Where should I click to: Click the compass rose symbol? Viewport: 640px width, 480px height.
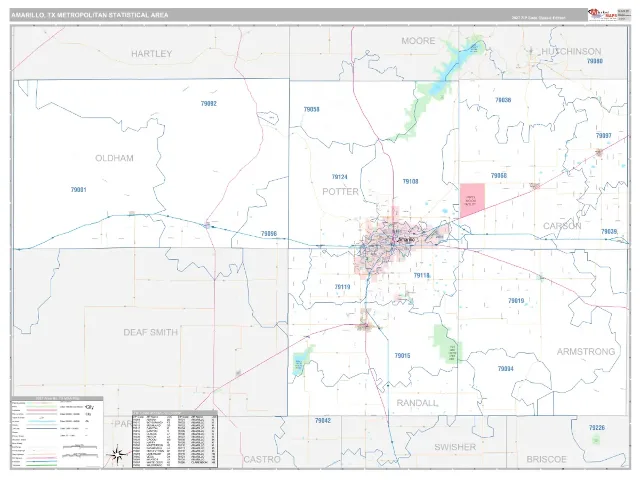click(x=117, y=455)
